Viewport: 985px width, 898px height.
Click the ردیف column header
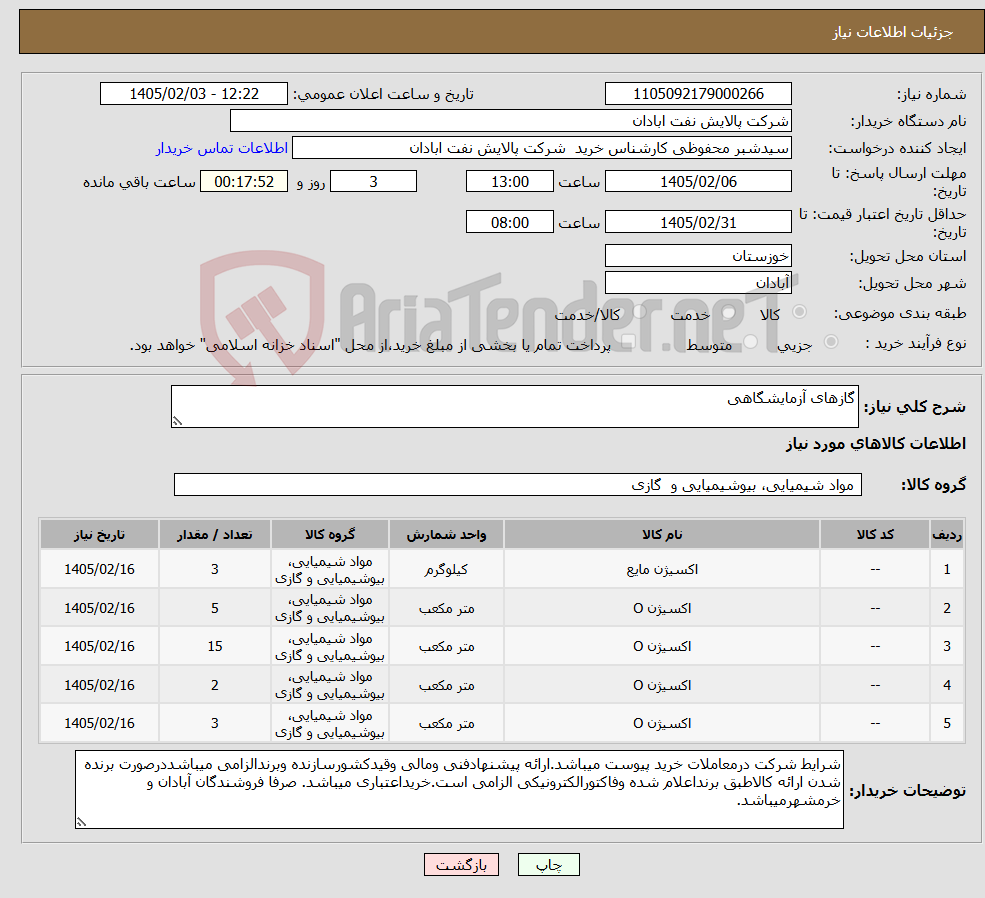tap(947, 534)
